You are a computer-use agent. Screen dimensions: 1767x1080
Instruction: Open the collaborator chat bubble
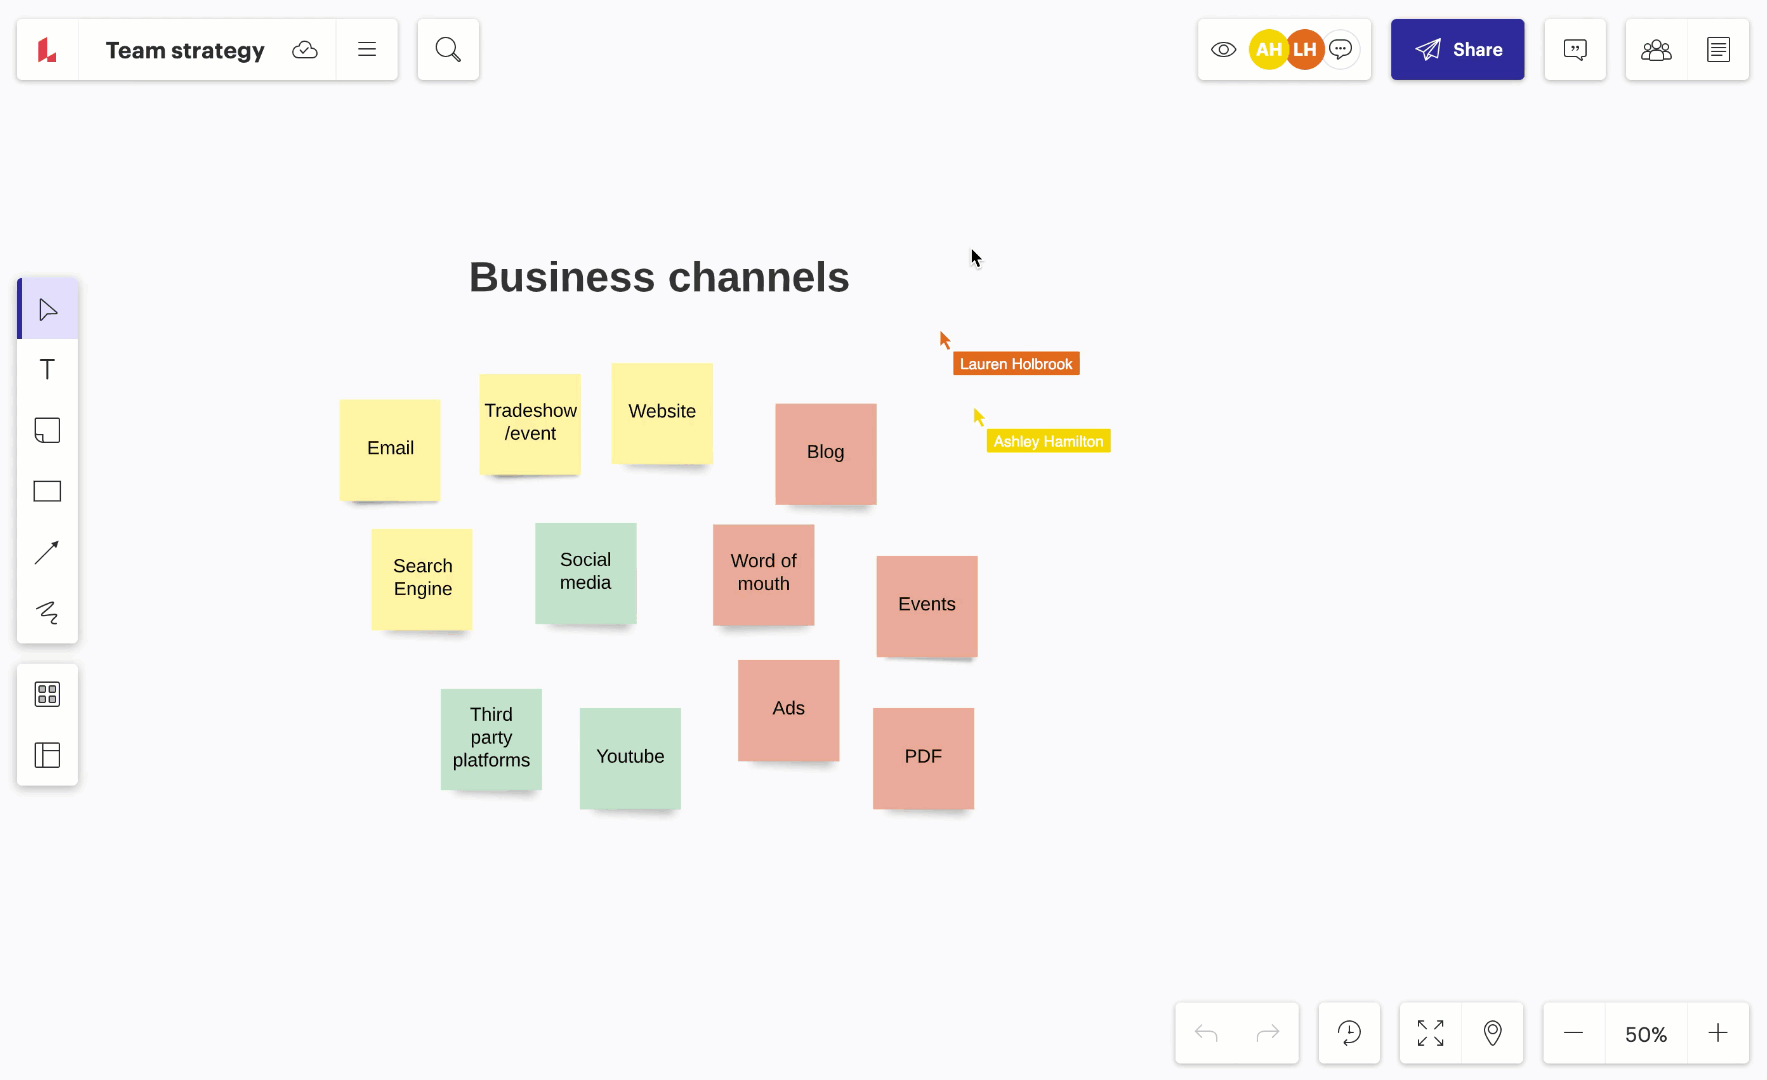click(x=1341, y=50)
